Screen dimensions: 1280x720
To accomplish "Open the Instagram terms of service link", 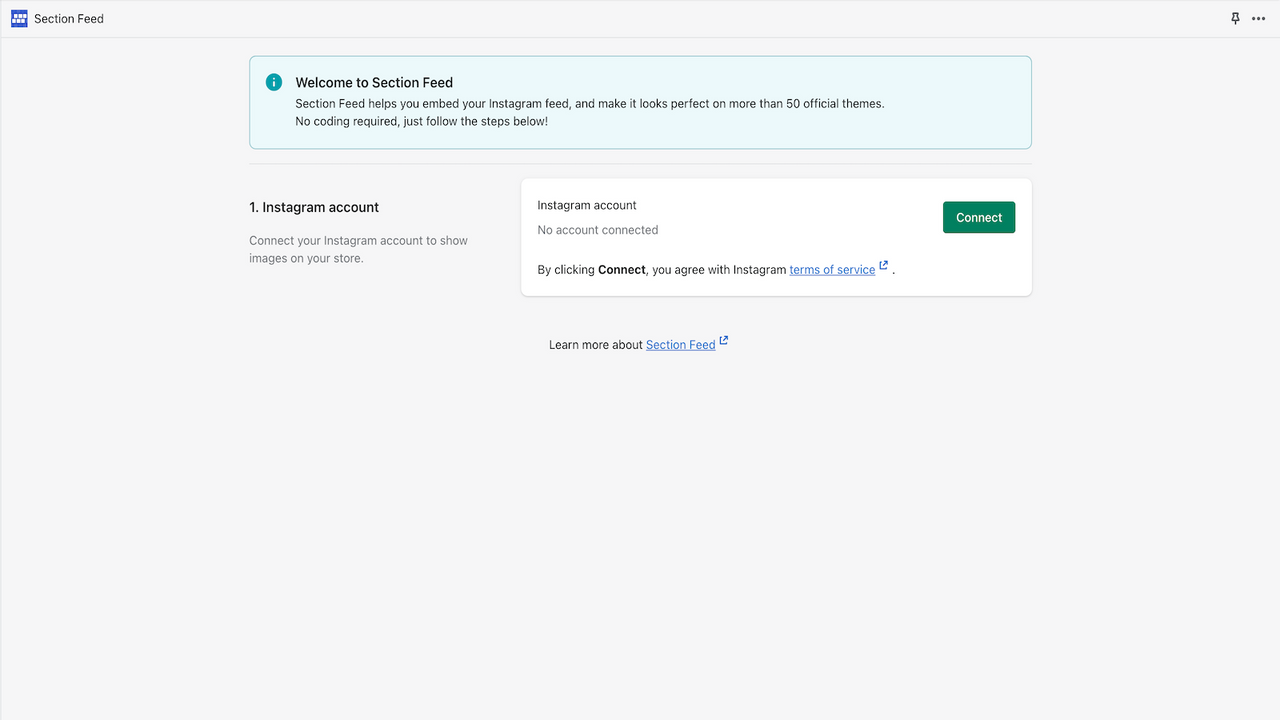I will pyautogui.click(x=832, y=270).
